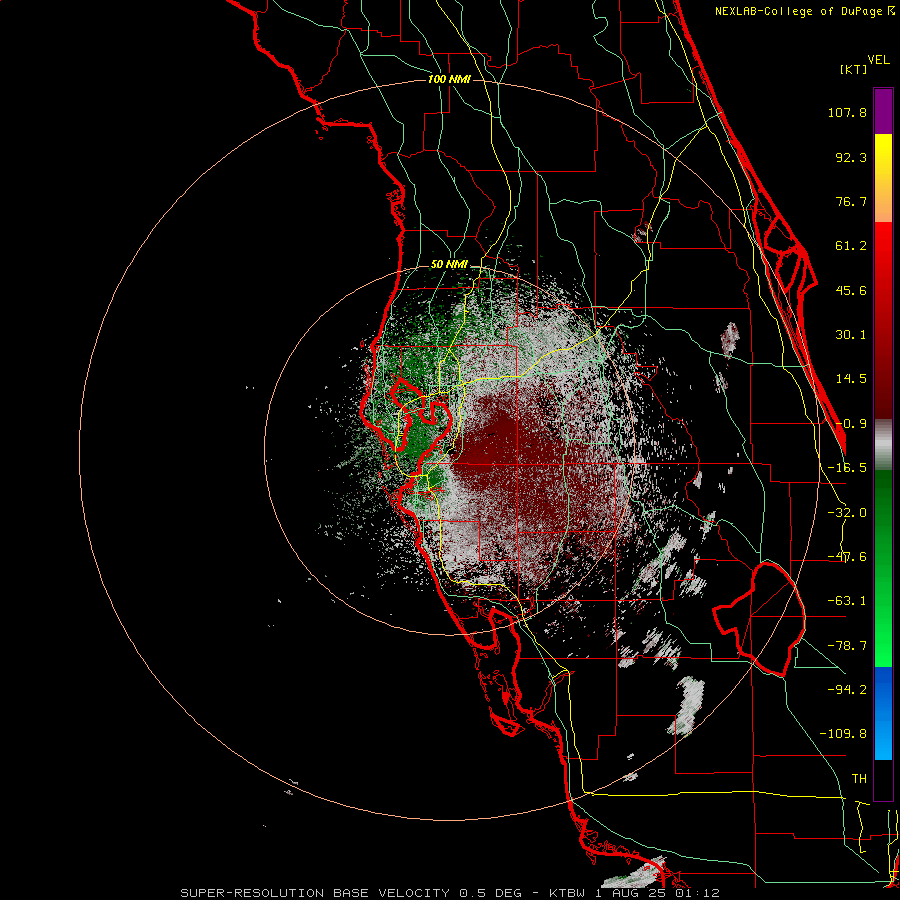The width and height of the screenshot is (900, 900).
Task: Click the -78.7 velocity scale label
Action: coord(847,646)
